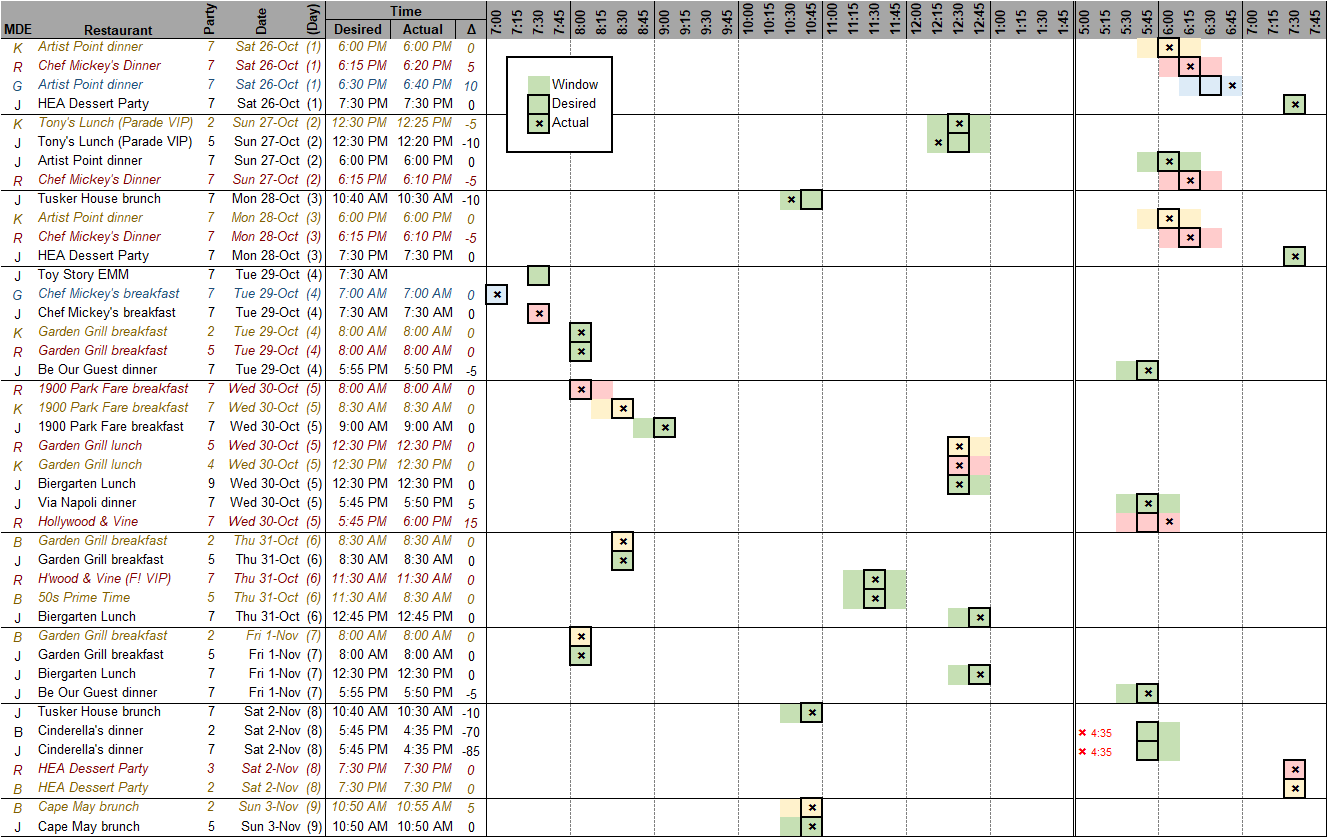1327x837 pixels.
Task: Select the Actual time column header
Action: [423, 30]
